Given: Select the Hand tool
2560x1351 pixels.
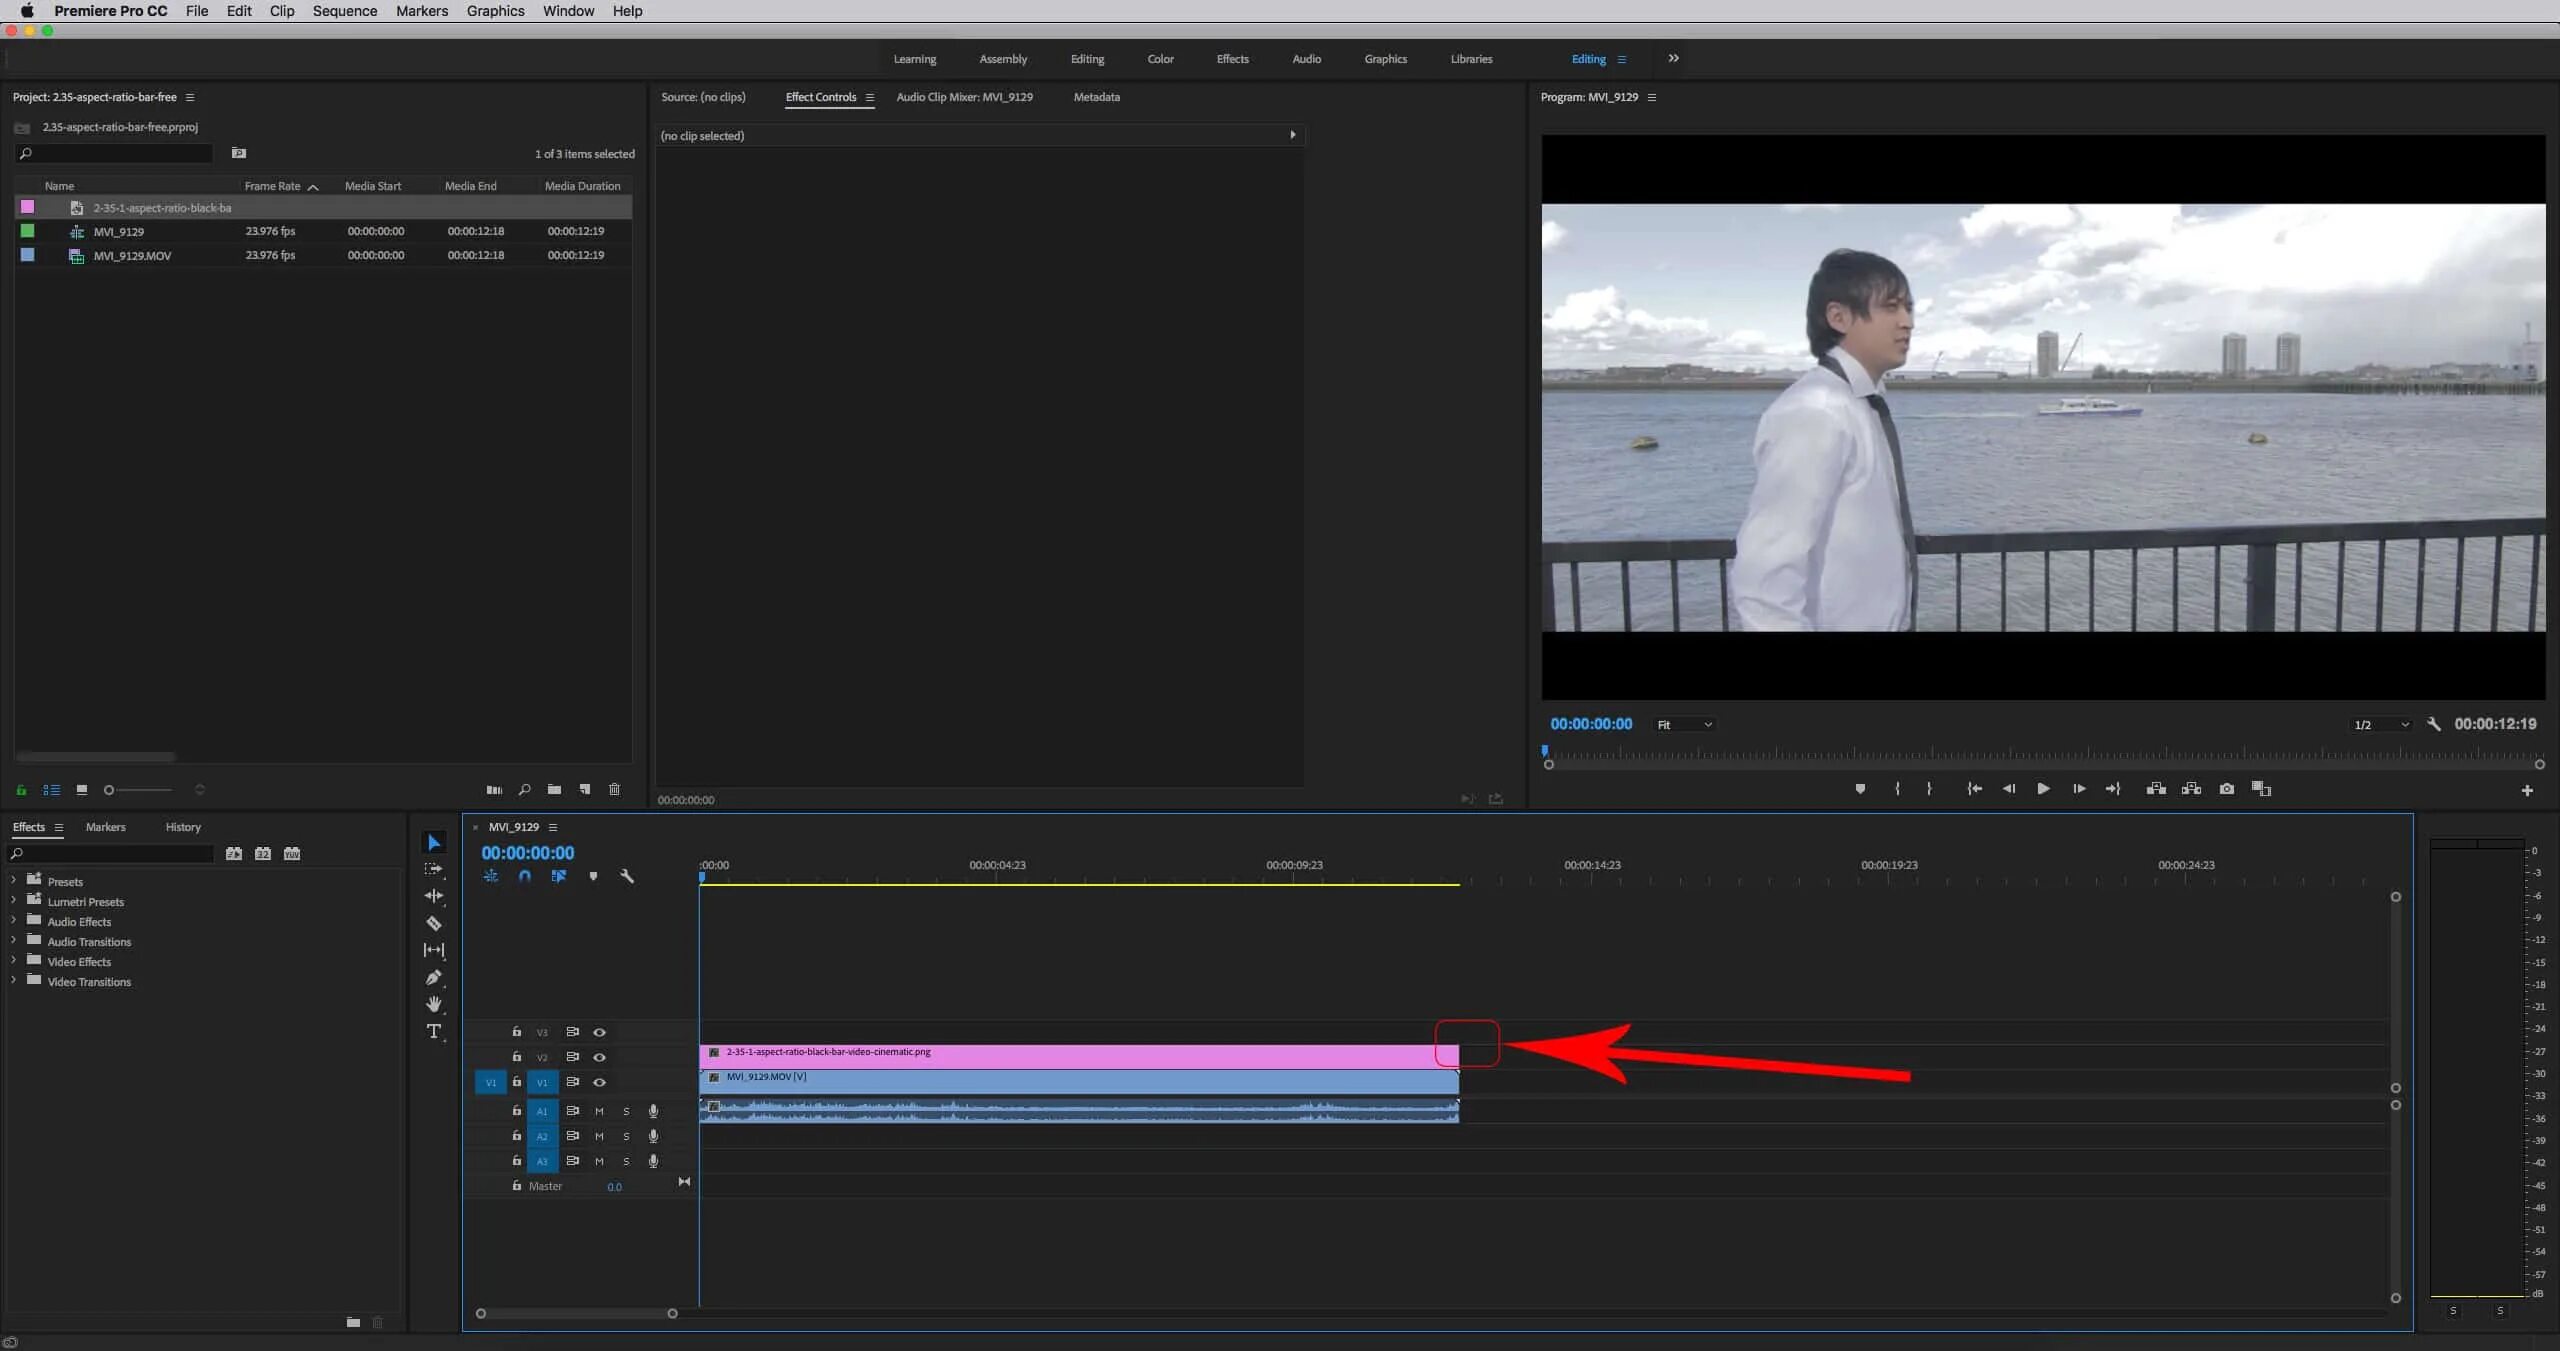Looking at the screenshot, I should coord(435,1004).
